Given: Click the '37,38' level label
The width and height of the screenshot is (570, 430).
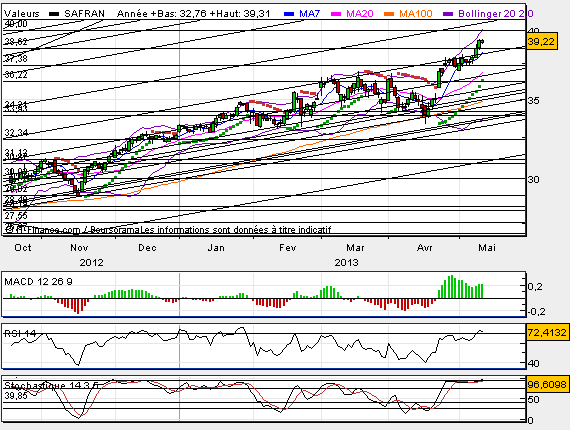Looking at the screenshot, I should [16, 58].
